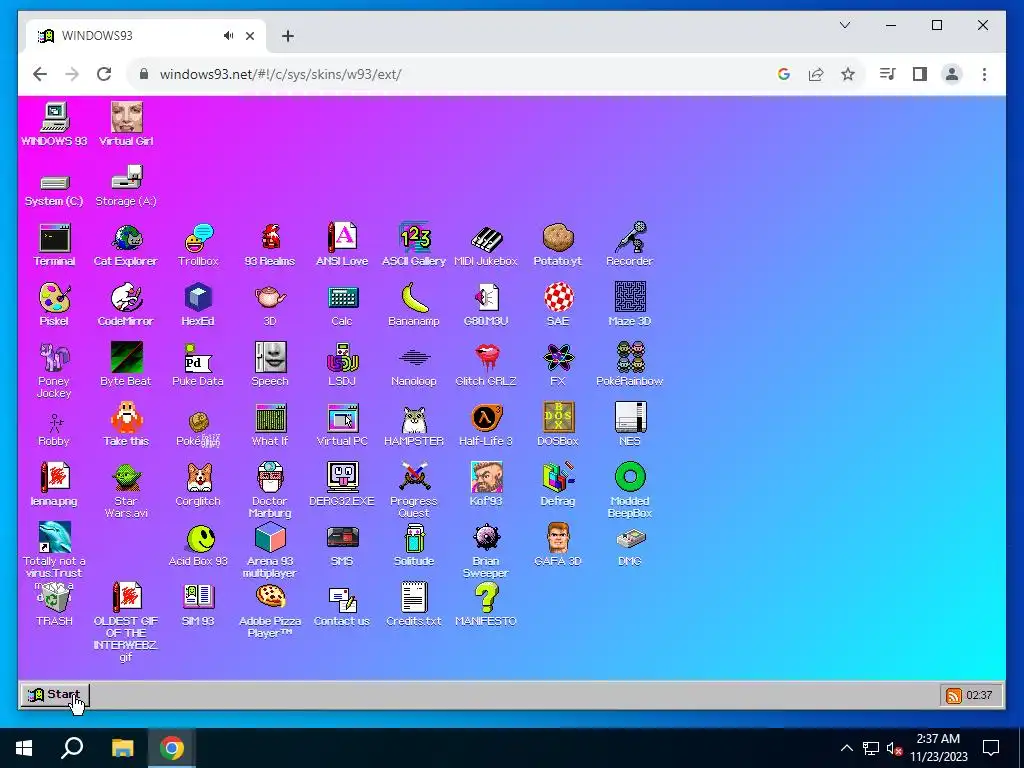
Task: Launch Corglitch corgi icon
Action: pyautogui.click(x=198, y=477)
